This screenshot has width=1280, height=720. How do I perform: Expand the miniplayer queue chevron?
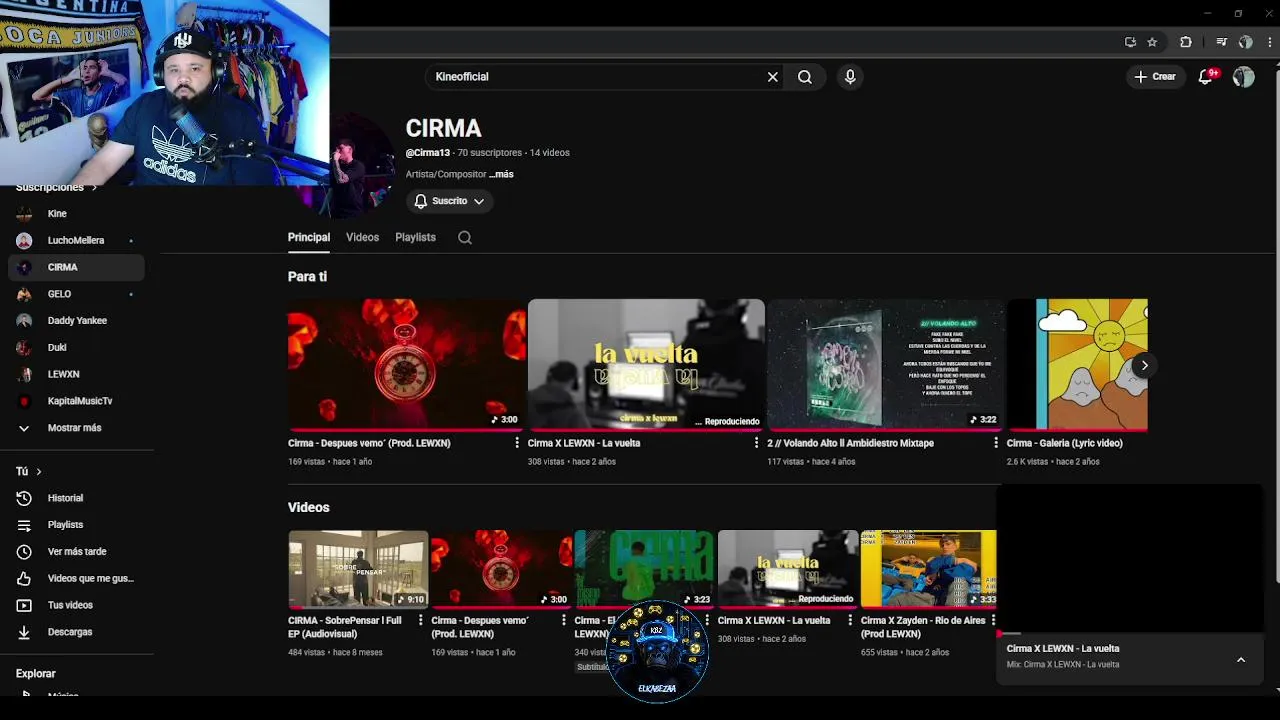click(1241, 660)
